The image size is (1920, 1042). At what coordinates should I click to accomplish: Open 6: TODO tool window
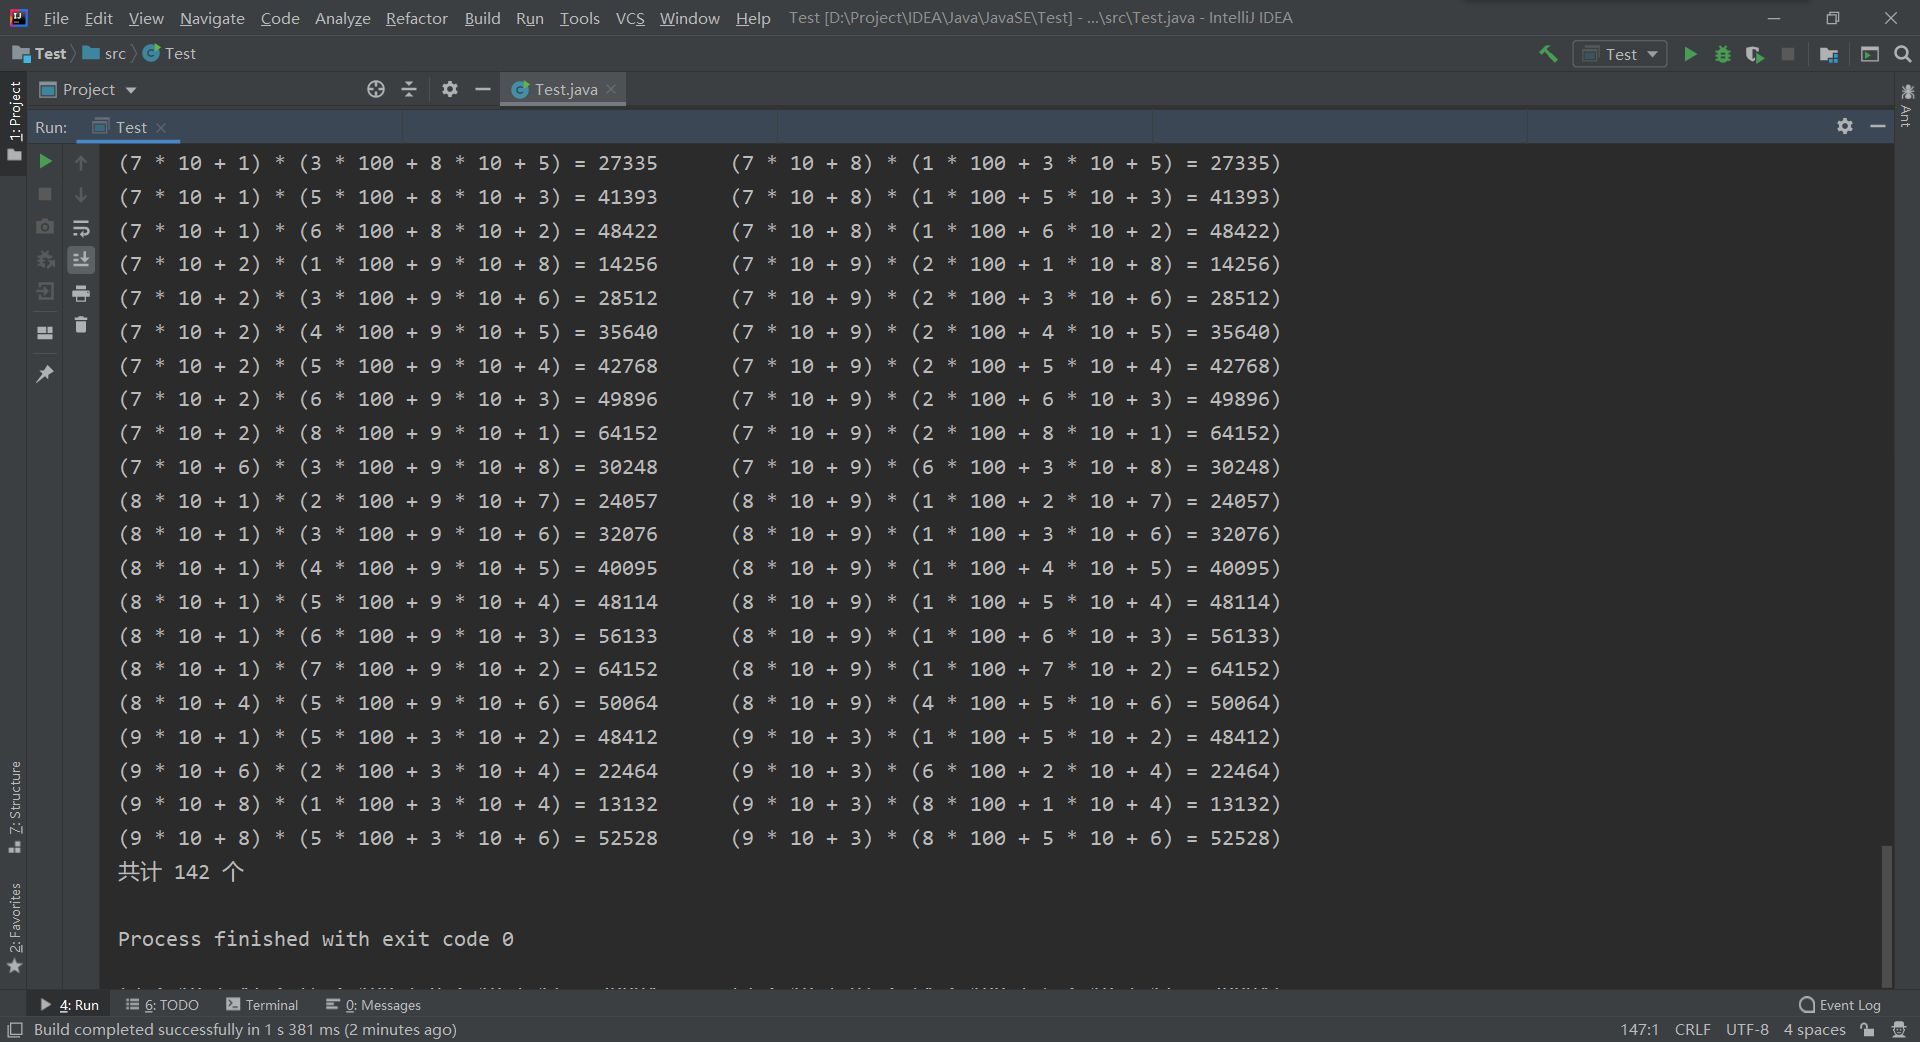click(x=162, y=1005)
